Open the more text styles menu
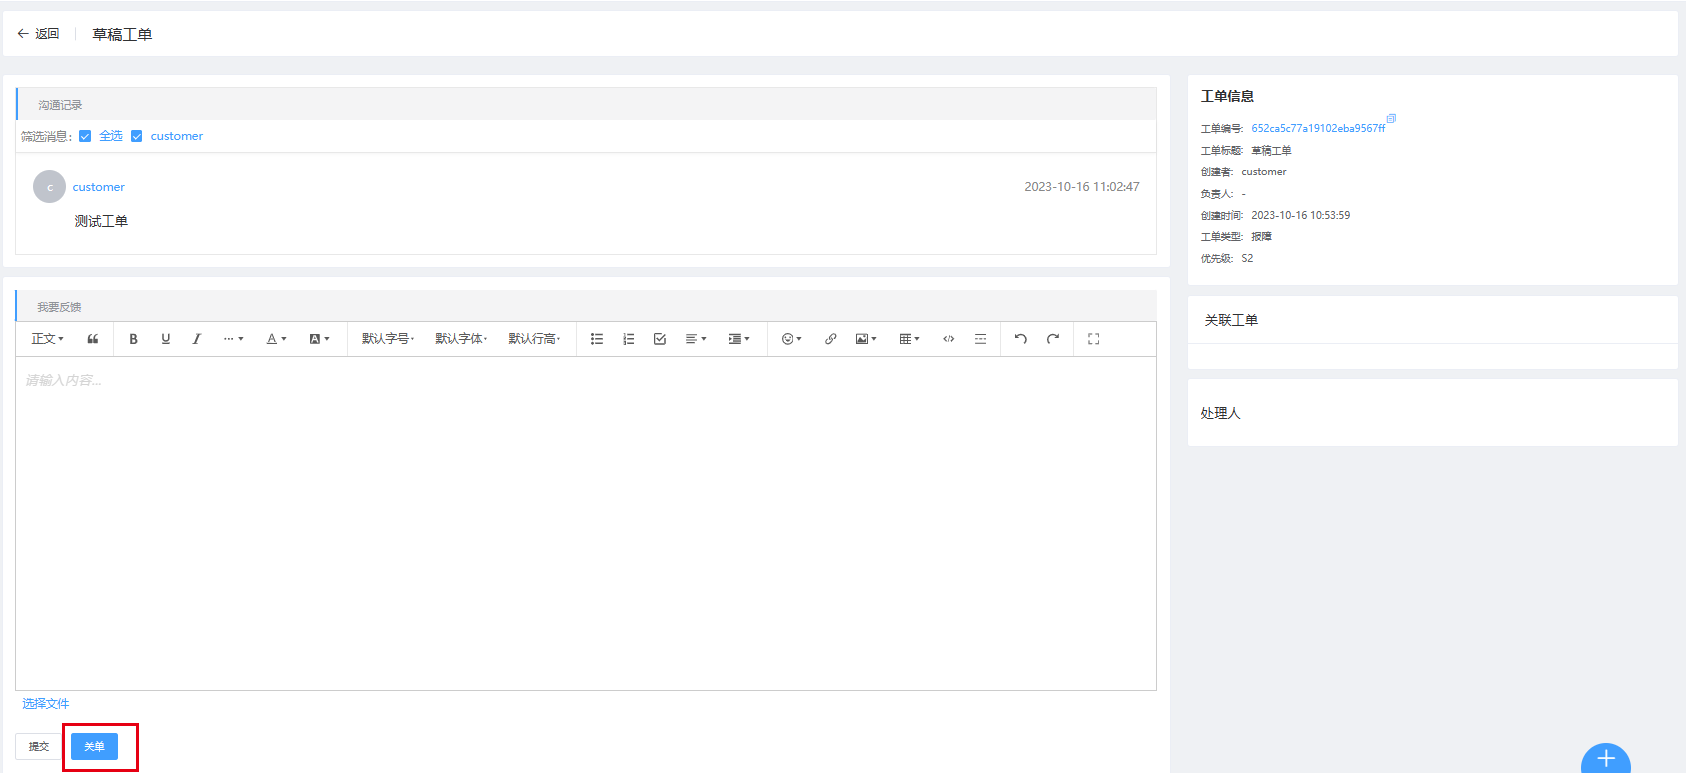This screenshot has width=1686, height=773. (x=233, y=339)
